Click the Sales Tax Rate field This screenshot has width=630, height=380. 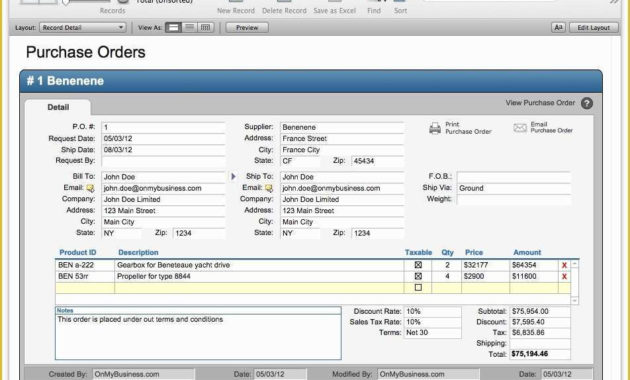tap(432, 322)
